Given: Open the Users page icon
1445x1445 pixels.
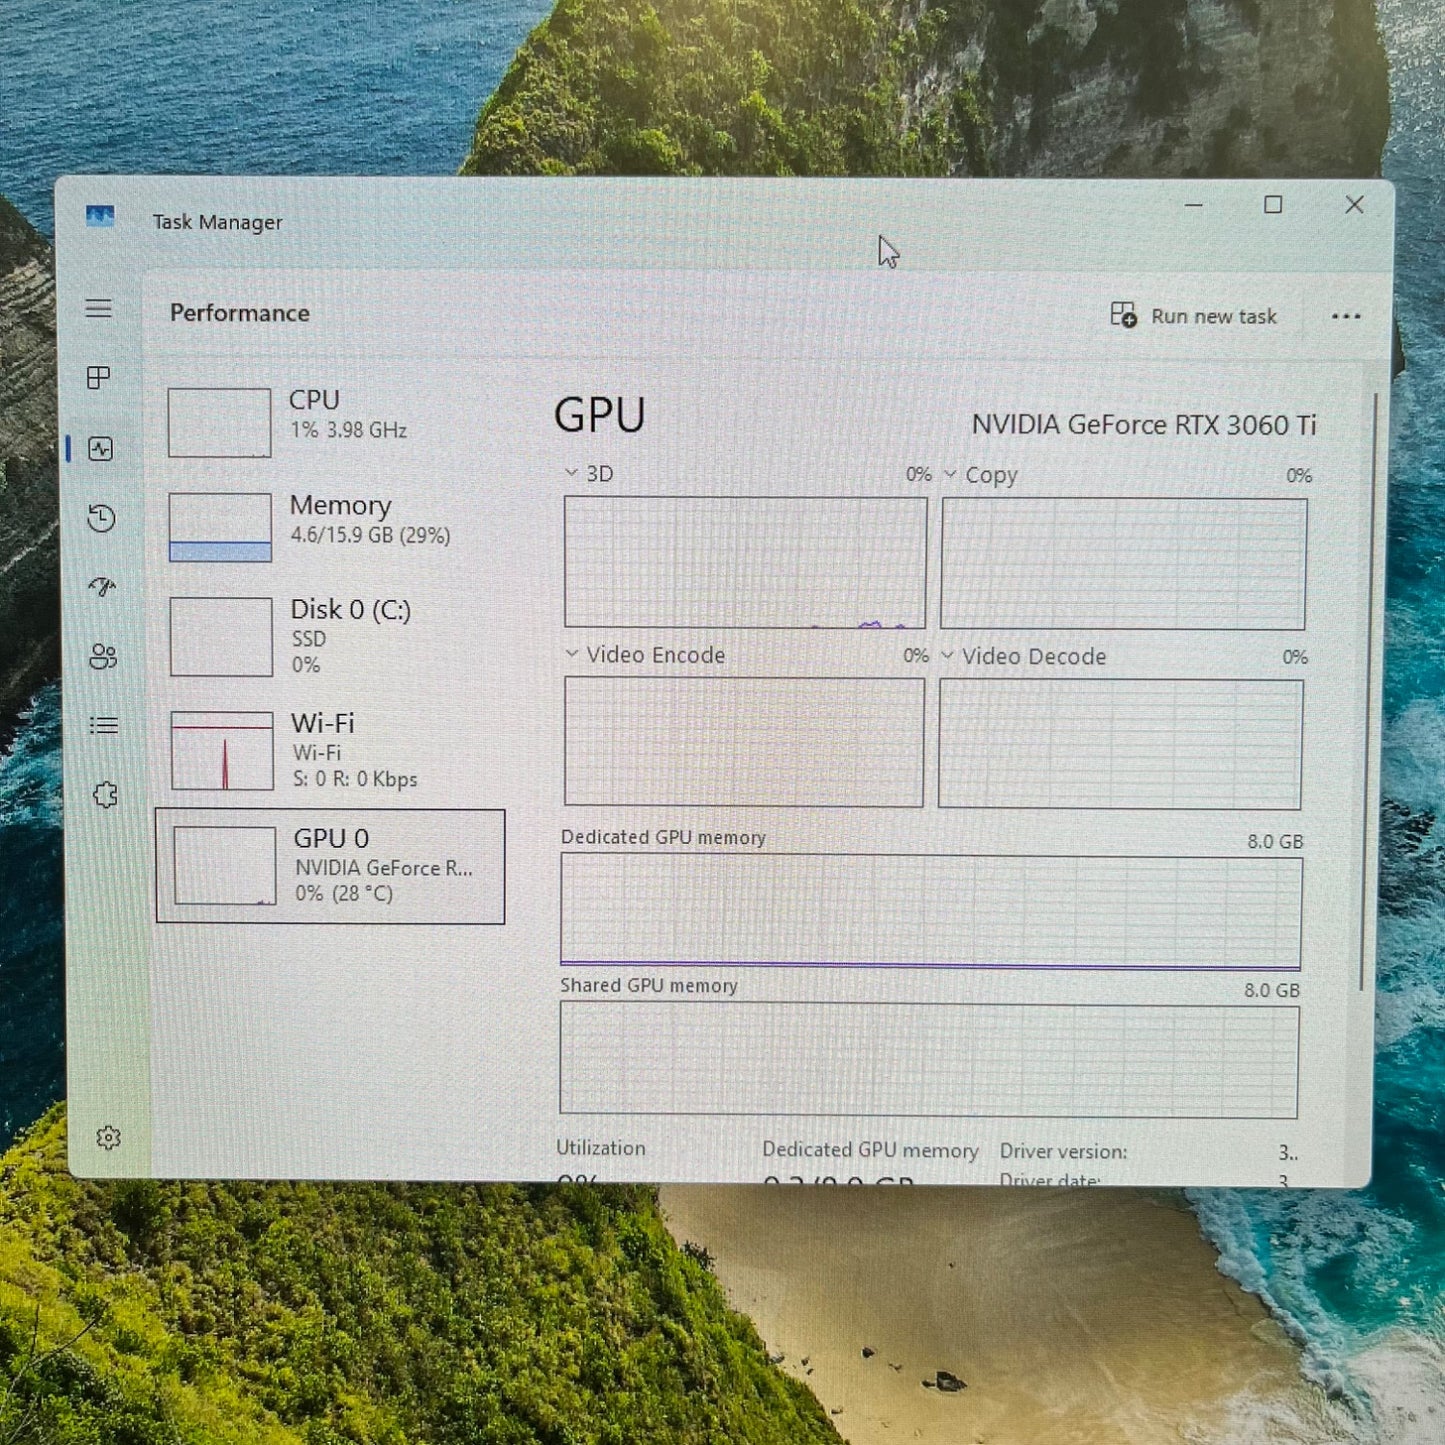Looking at the screenshot, I should coord(103,656).
